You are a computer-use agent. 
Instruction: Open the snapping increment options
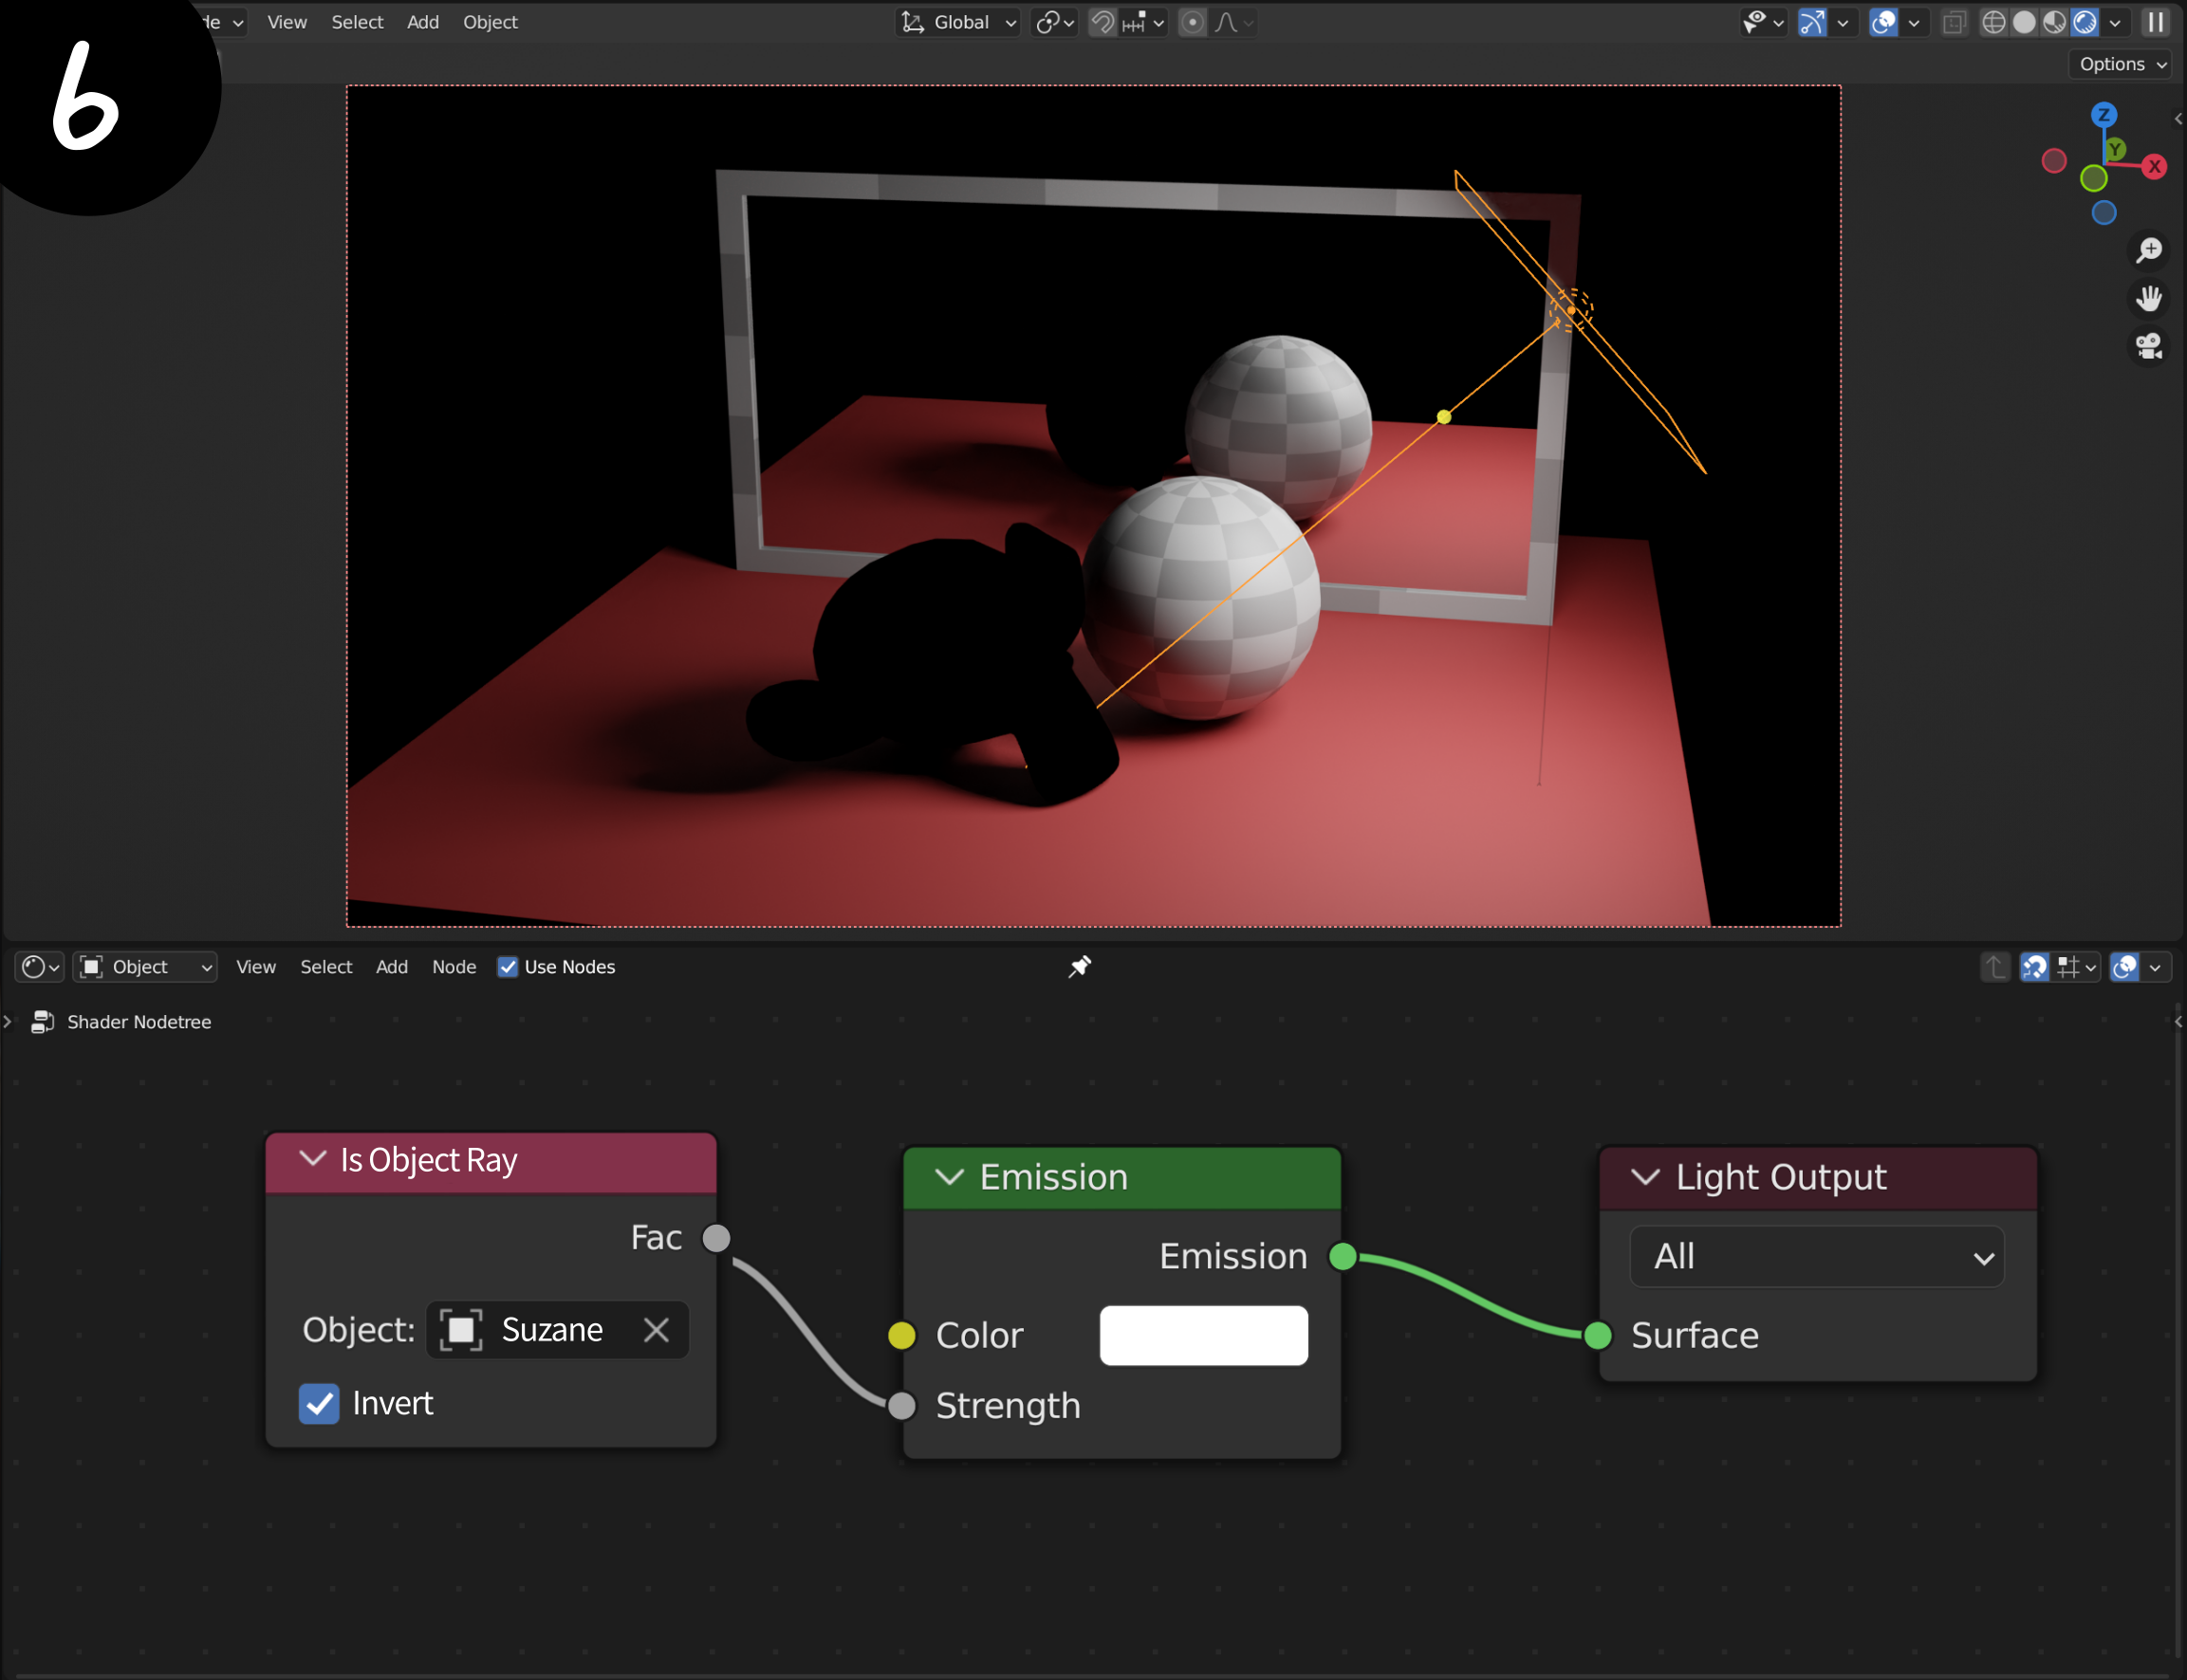point(1144,22)
